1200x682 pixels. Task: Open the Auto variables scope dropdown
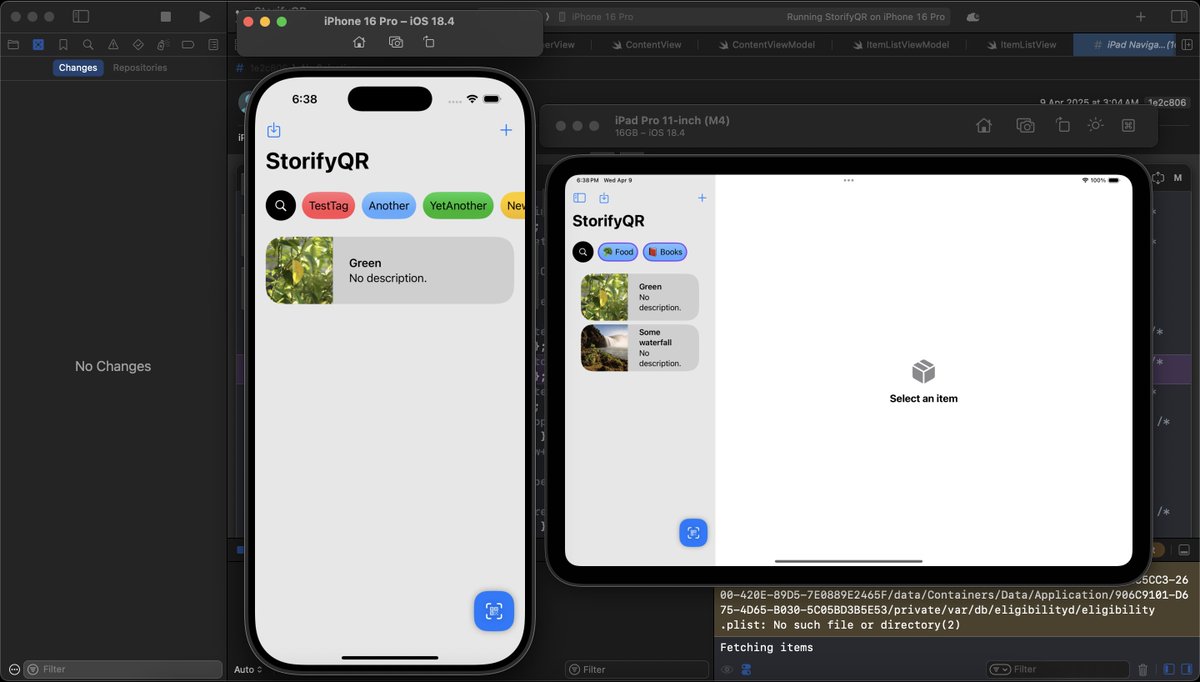coord(248,669)
